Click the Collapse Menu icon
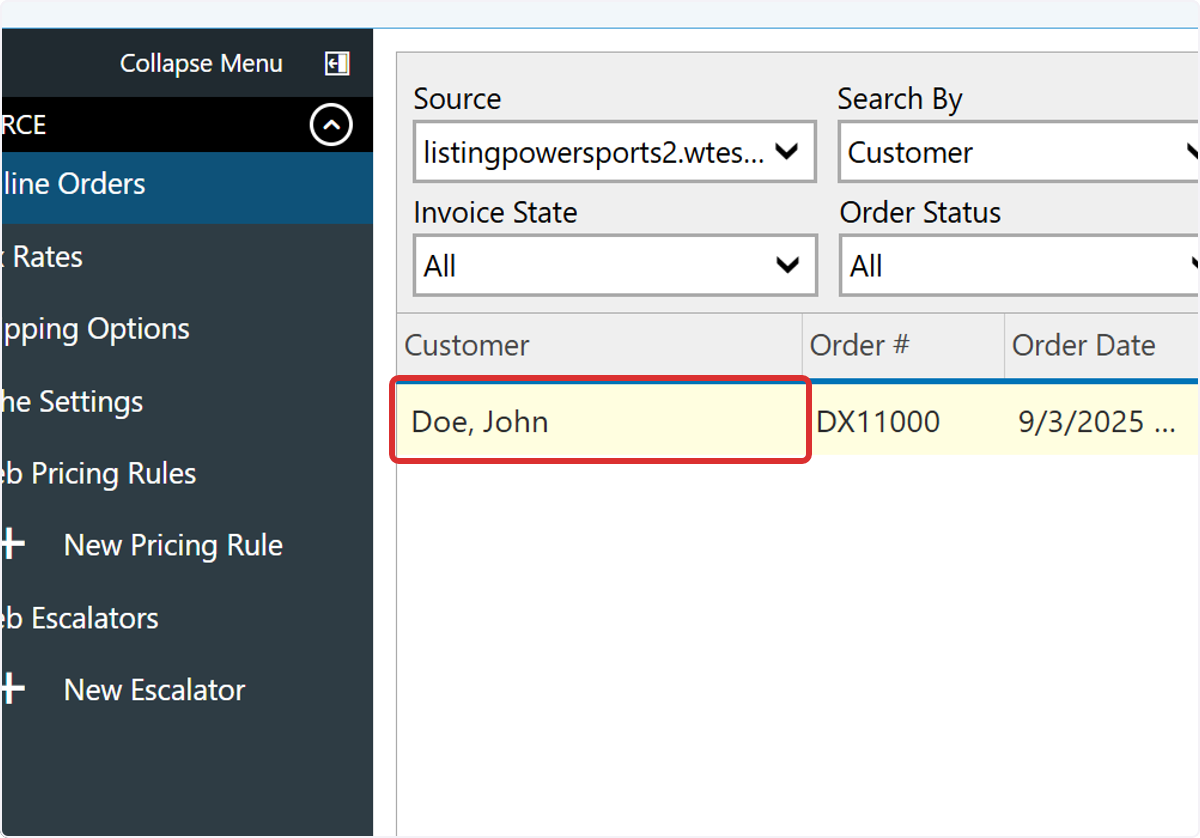The image size is (1200, 838). pyautogui.click(x=337, y=63)
